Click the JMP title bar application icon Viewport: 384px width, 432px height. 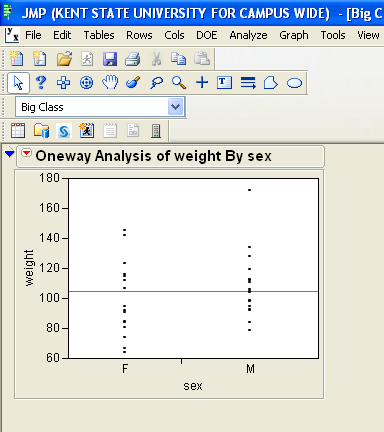click(8, 13)
